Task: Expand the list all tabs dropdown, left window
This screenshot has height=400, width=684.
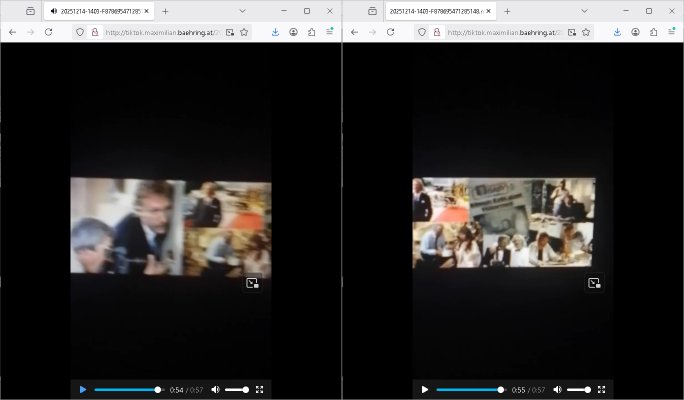Action: coord(242,11)
